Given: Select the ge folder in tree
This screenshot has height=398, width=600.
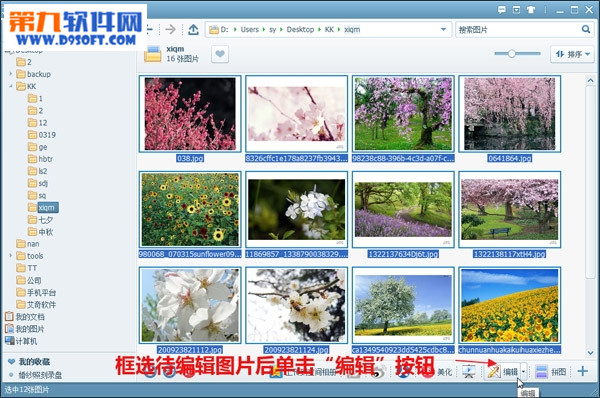Looking at the screenshot, I should tap(38, 147).
